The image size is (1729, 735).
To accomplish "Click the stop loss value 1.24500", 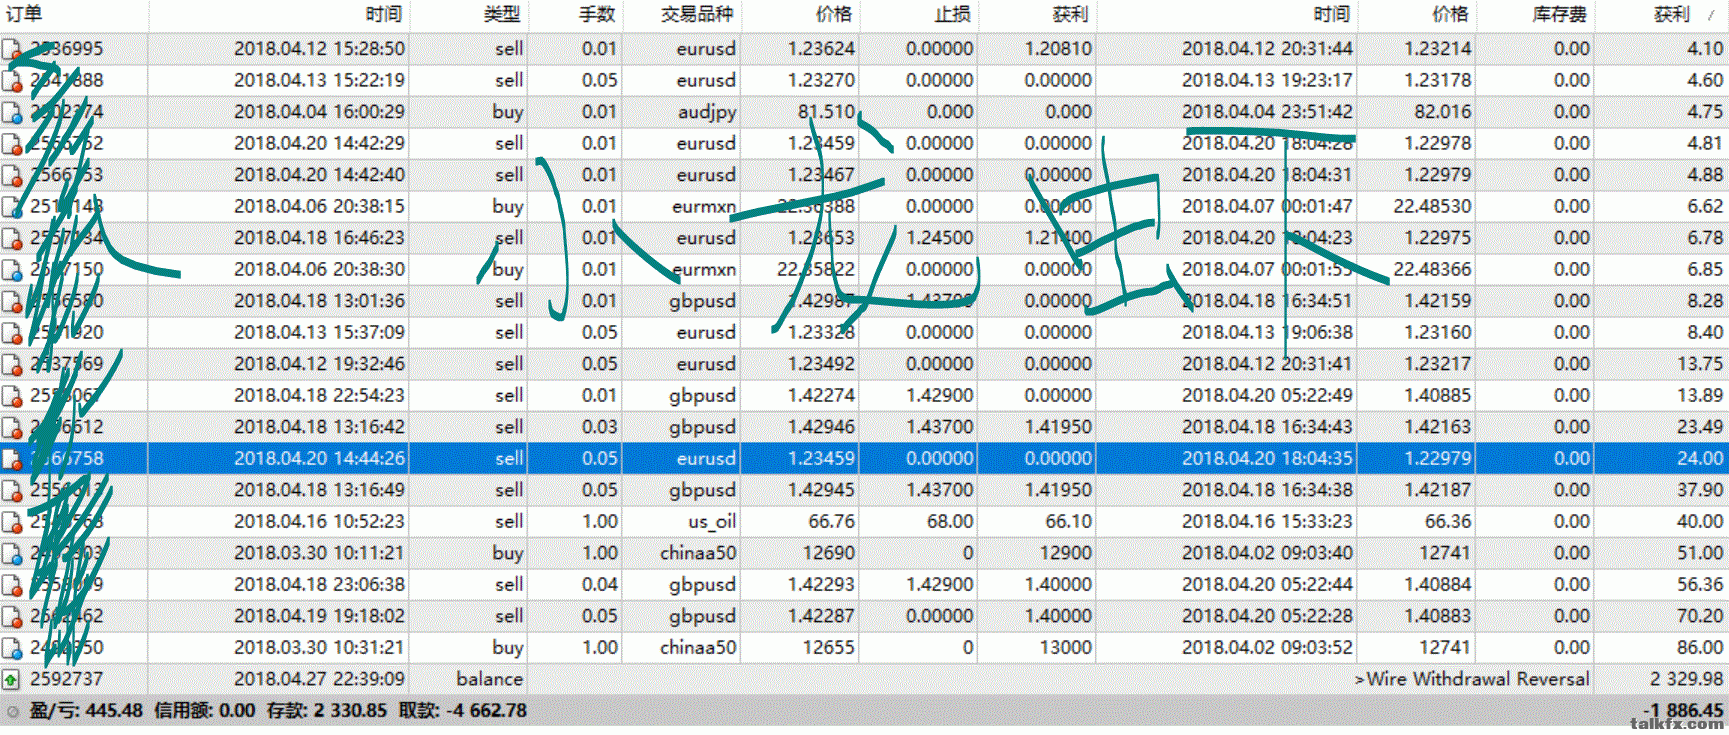I will (x=940, y=238).
